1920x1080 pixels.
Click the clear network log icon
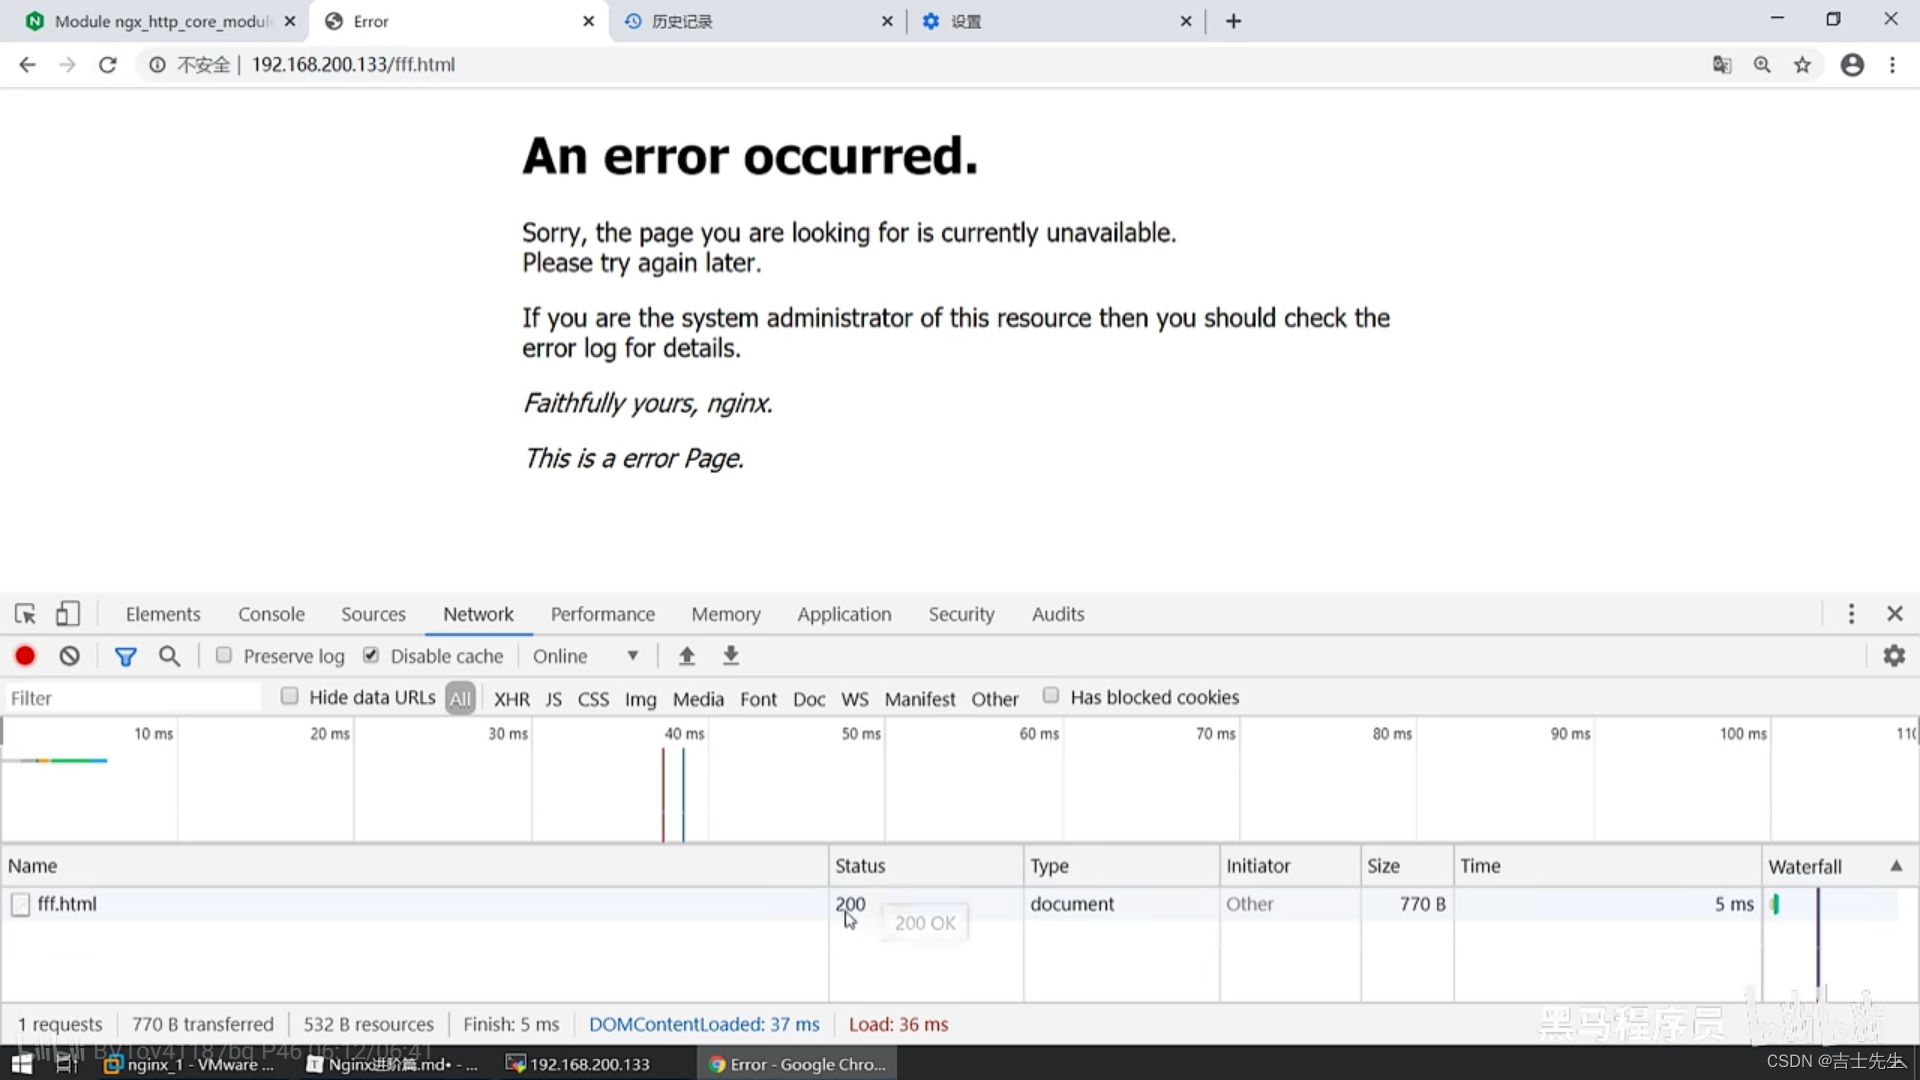tap(70, 655)
